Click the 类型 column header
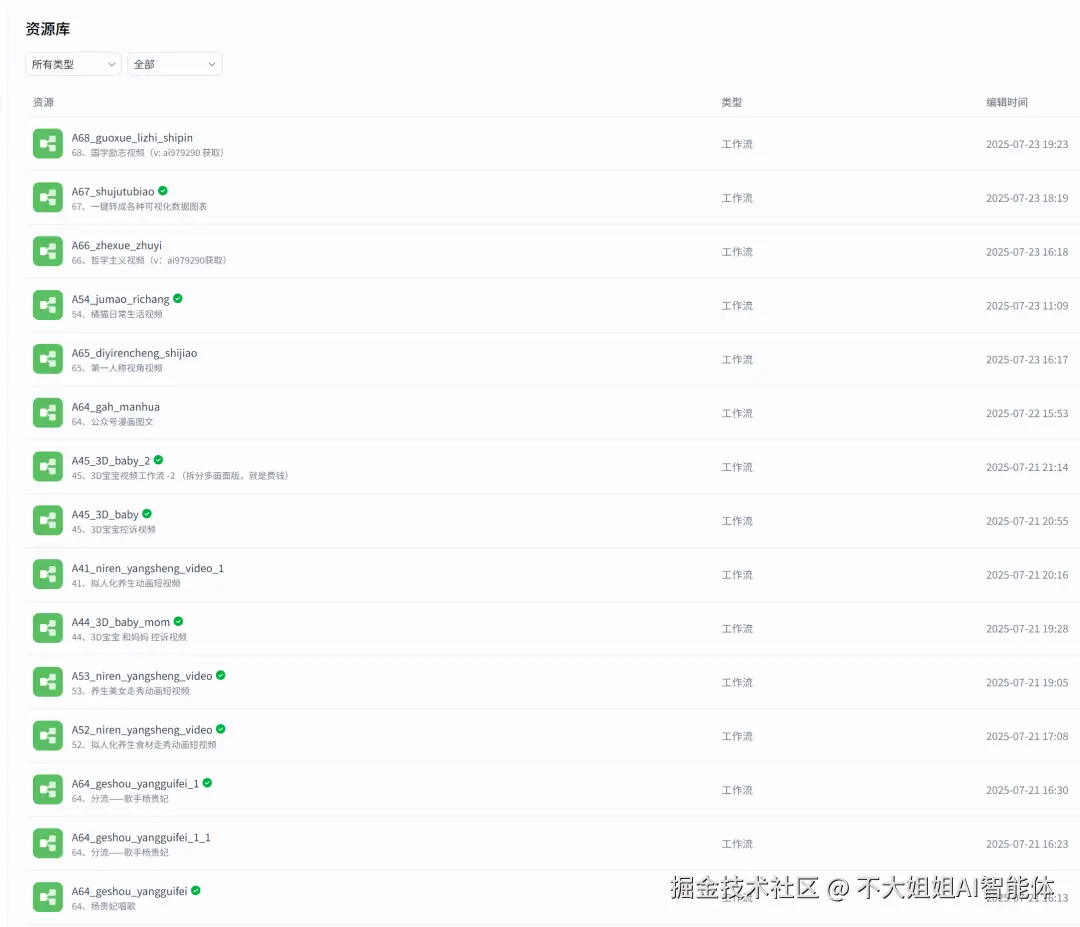The width and height of the screenshot is (1080, 927). point(731,102)
